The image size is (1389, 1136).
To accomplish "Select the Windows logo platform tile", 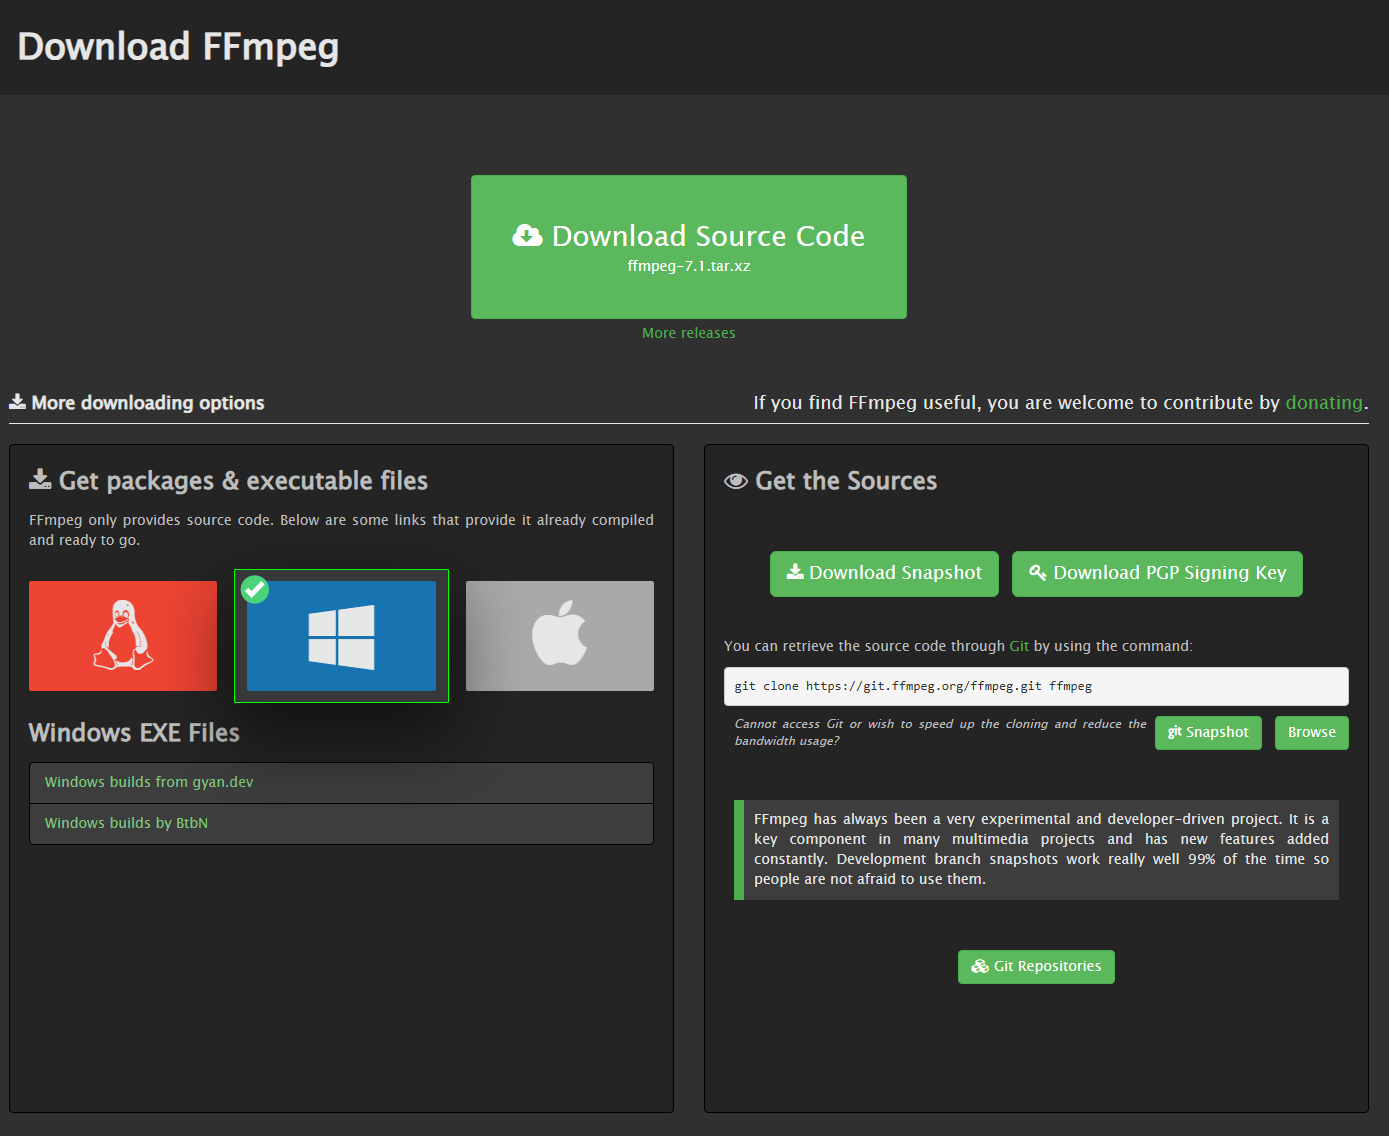I will [x=341, y=636].
